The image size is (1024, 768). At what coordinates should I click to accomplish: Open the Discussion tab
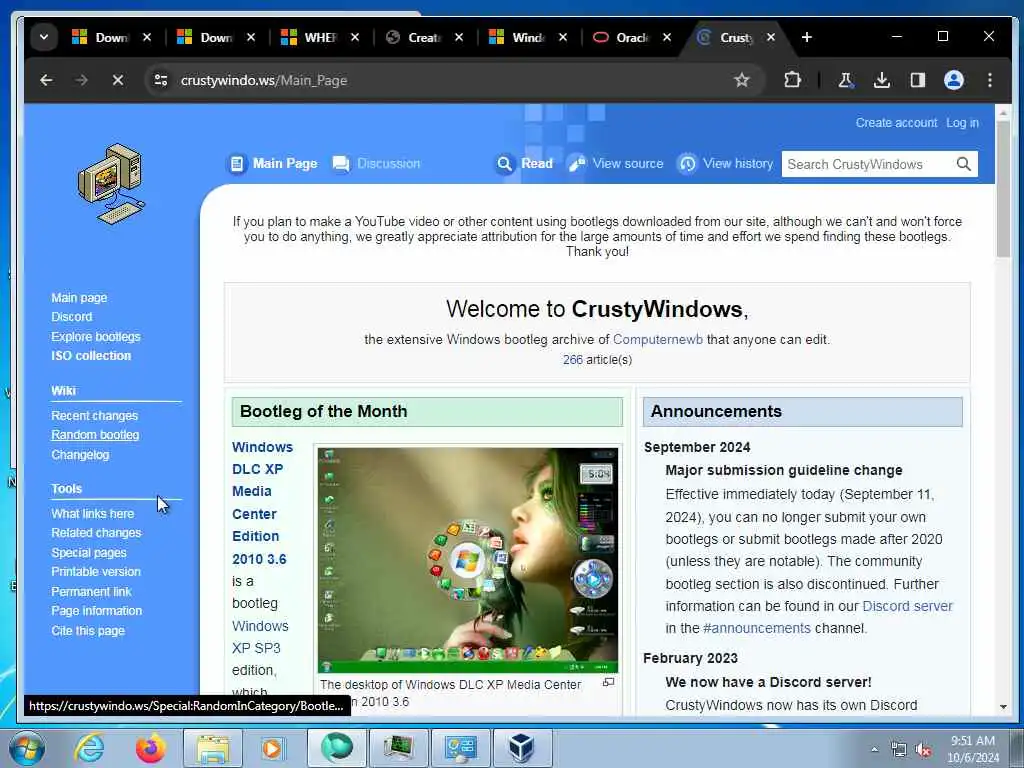pyautogui.click(x=377, y=163)
